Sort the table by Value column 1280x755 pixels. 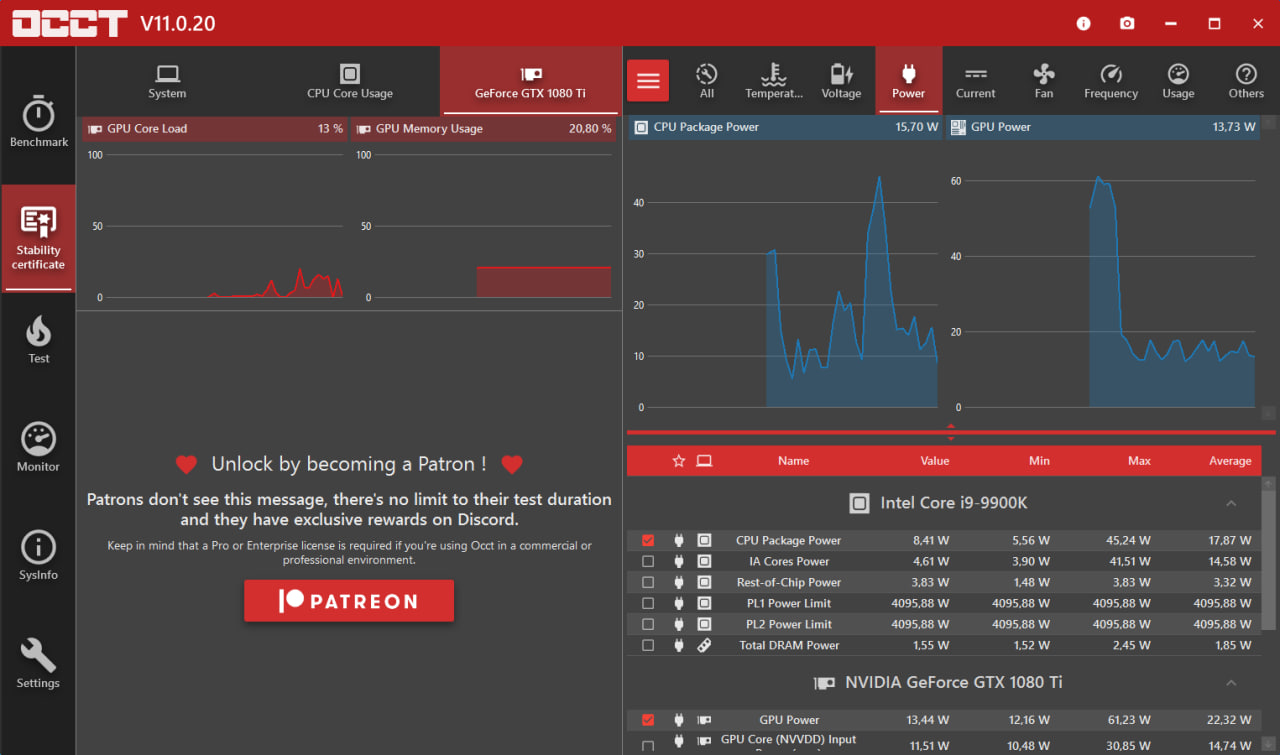(935, 461)
